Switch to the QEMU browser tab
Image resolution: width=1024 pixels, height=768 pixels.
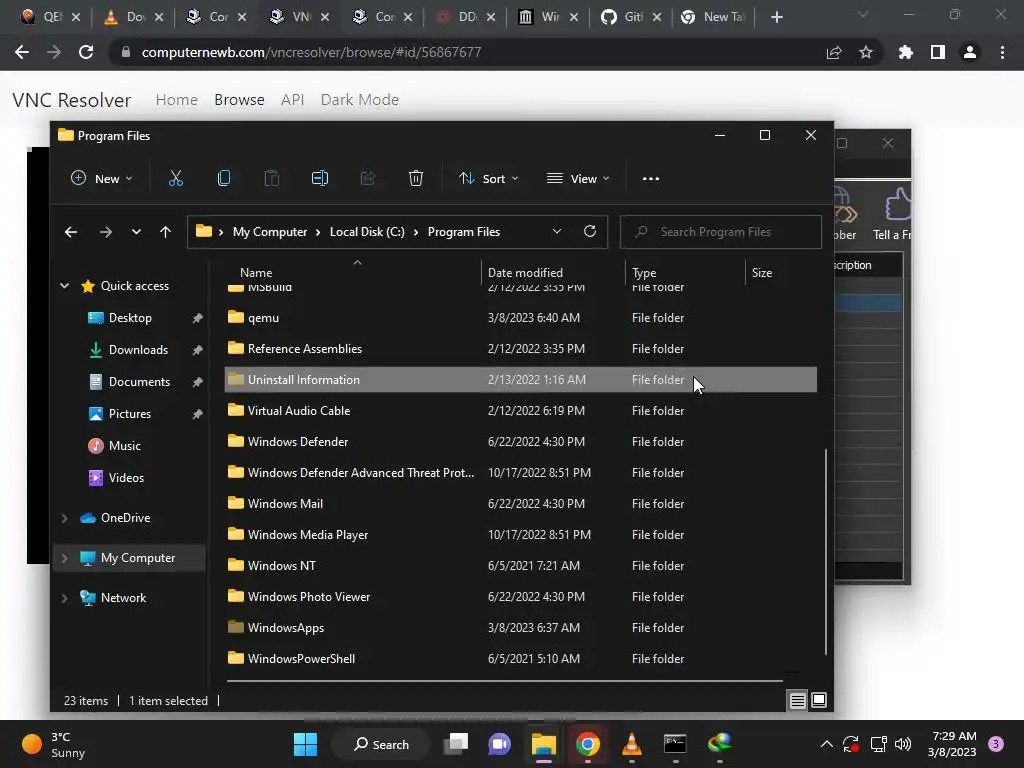49,17
